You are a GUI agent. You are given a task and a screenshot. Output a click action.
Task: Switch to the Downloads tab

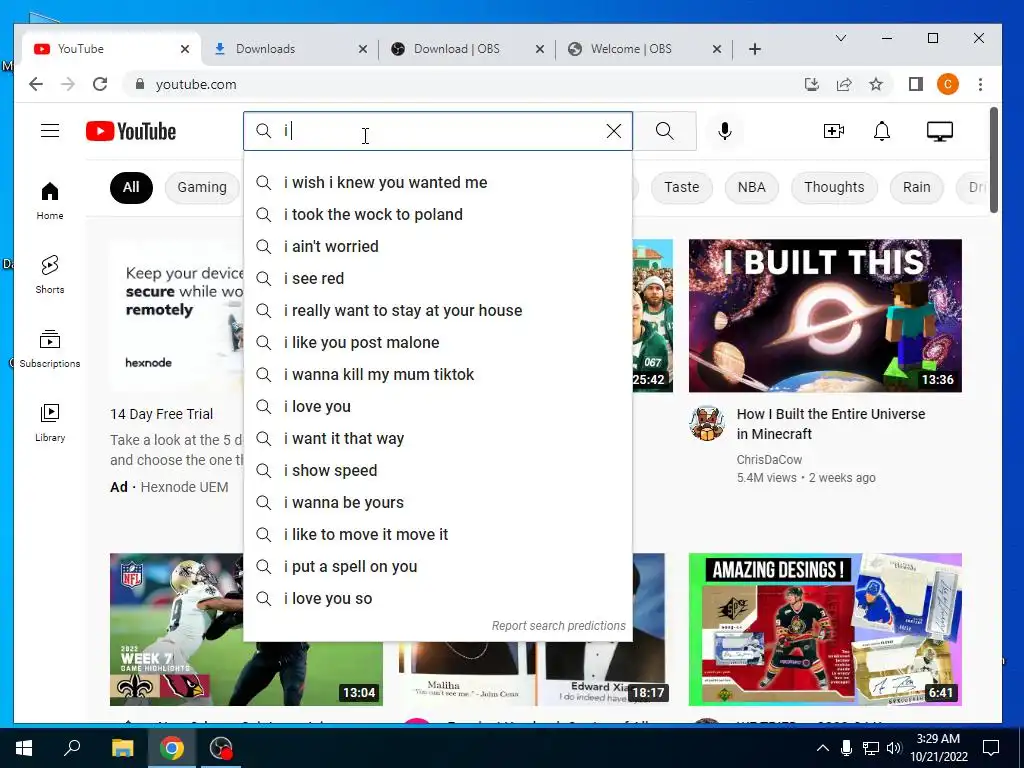pyautogui.click(x=287, y=49)
